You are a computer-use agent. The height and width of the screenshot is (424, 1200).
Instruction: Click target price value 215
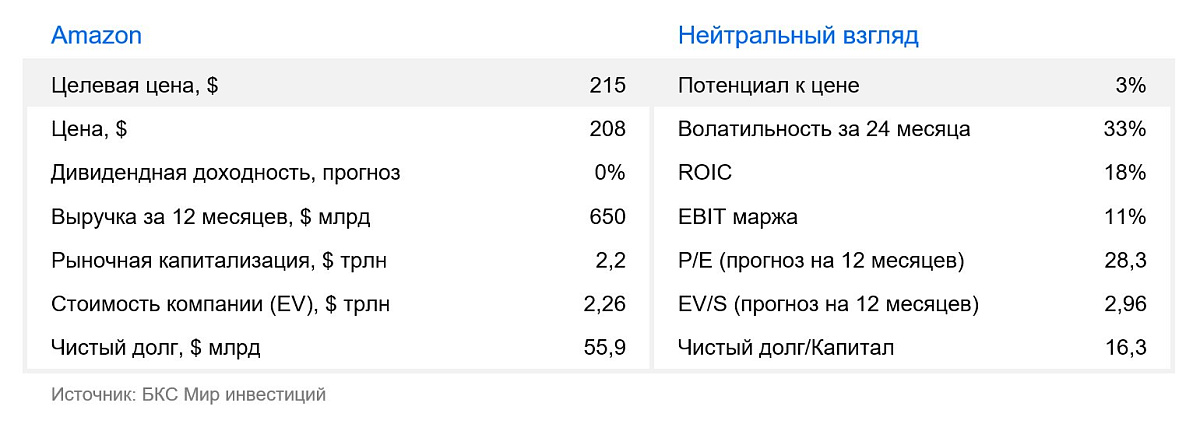[x=608, y=86]
